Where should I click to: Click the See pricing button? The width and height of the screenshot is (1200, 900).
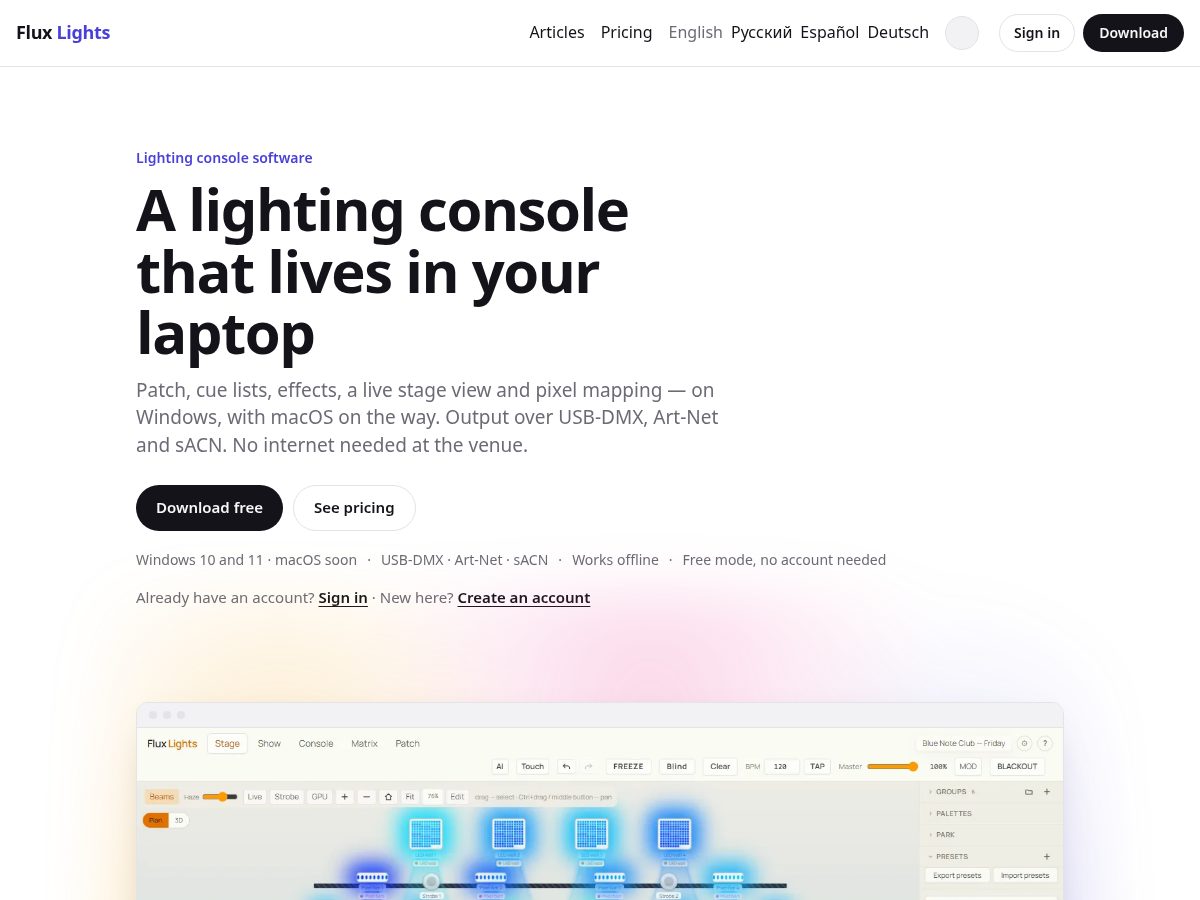point(354,508)
